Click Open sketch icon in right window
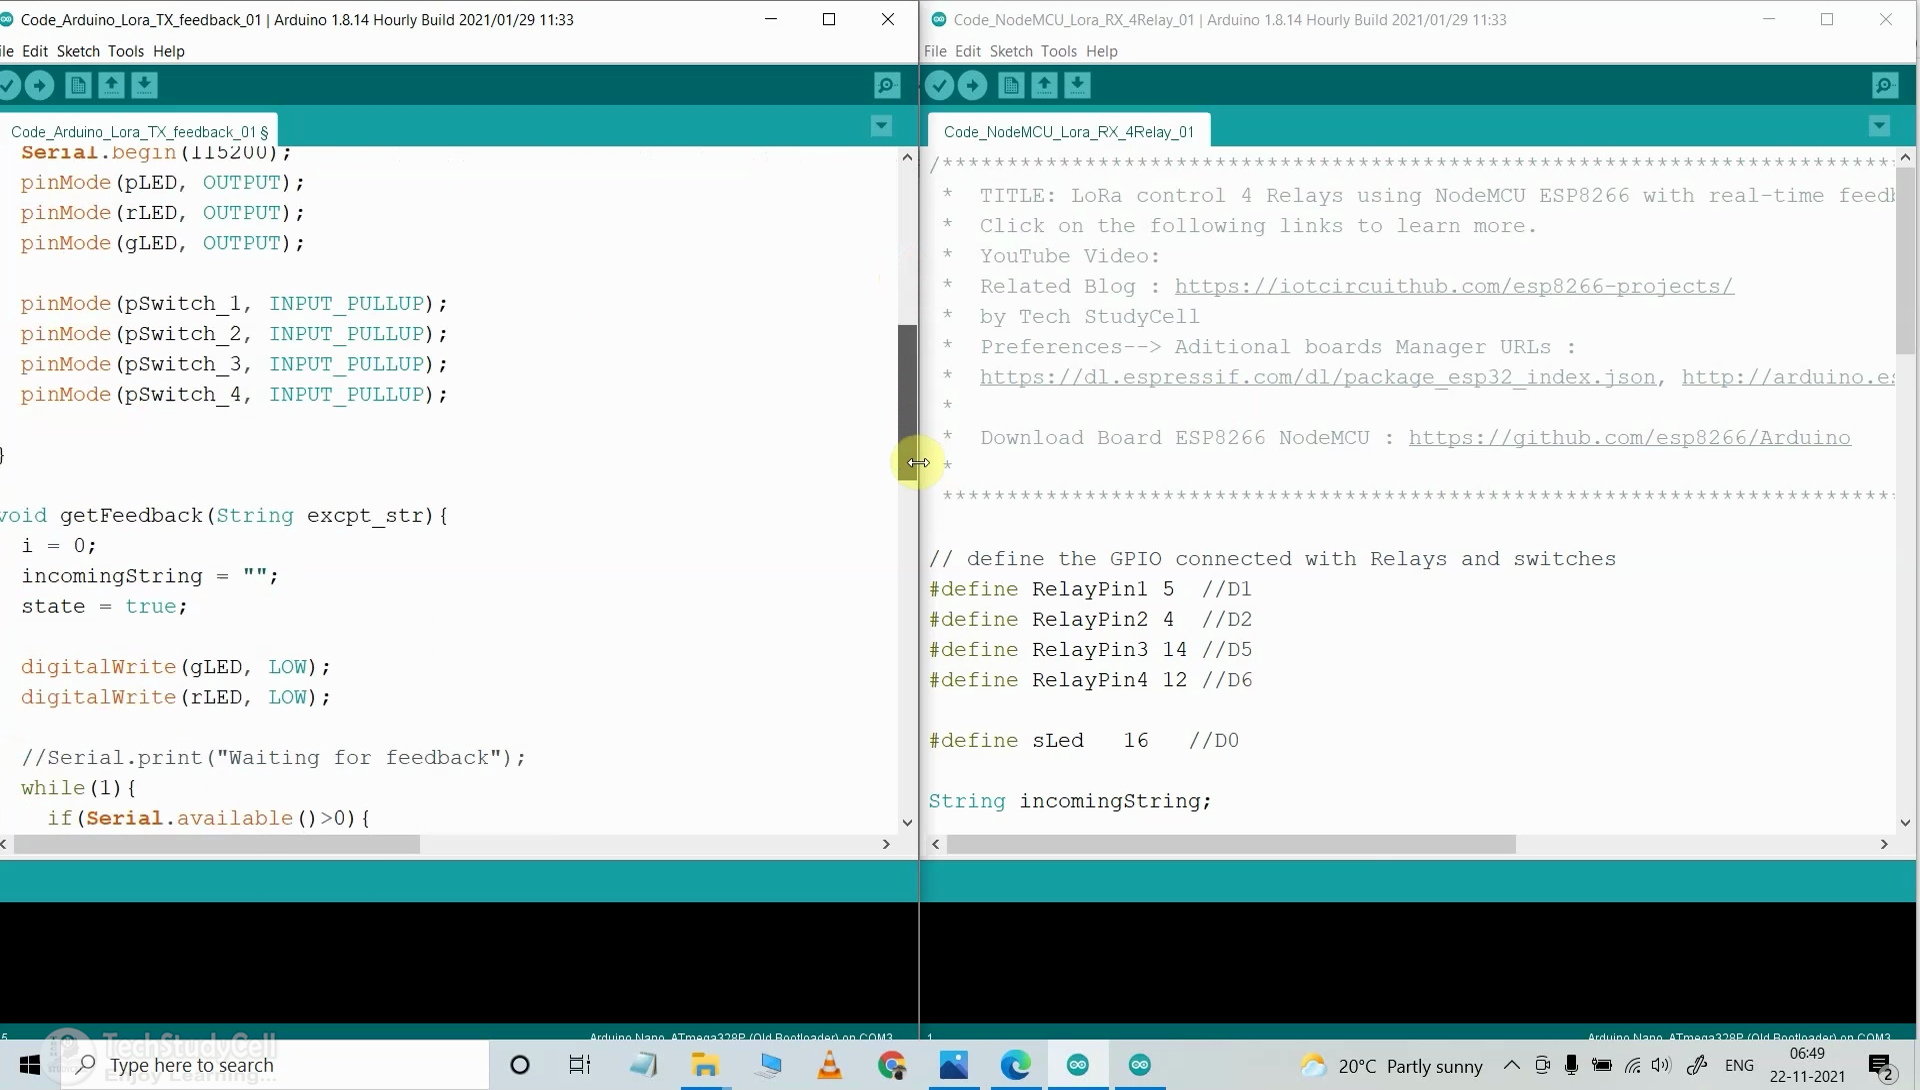1920x1090 pixels. (x=1044, y=86)
